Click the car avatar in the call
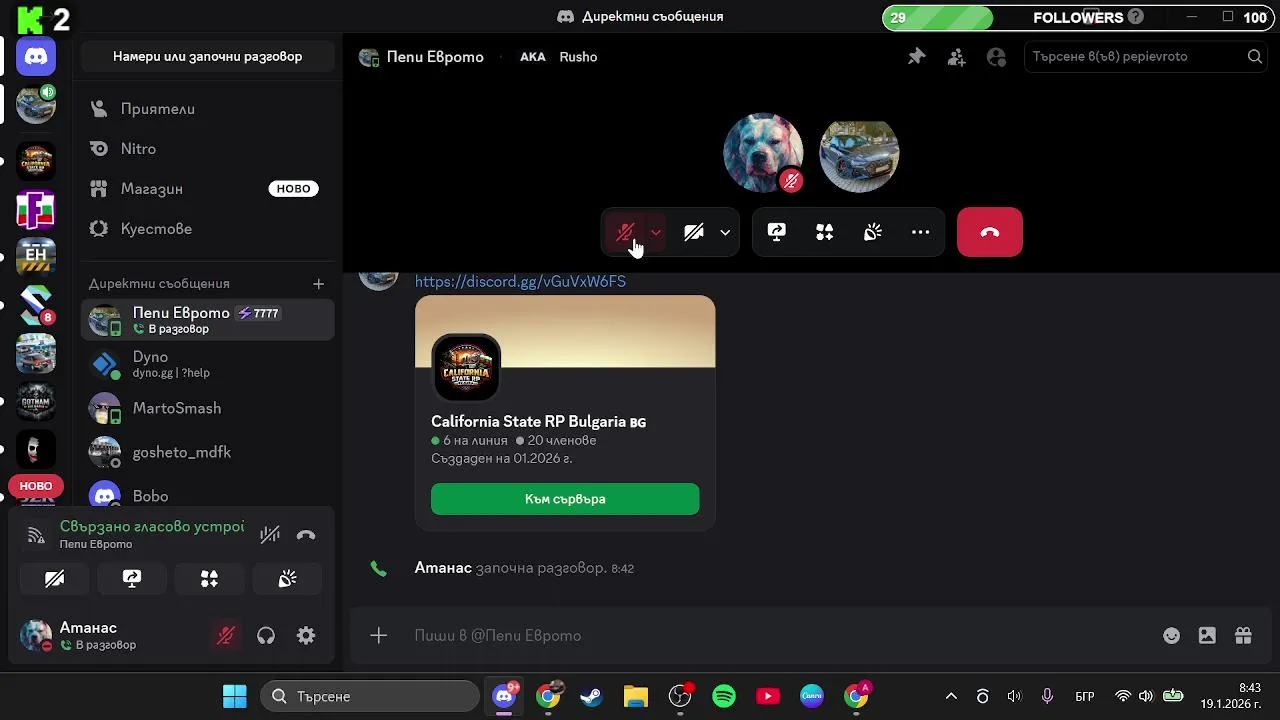Viewport: 1280px width, 720px height. (859, 153)
